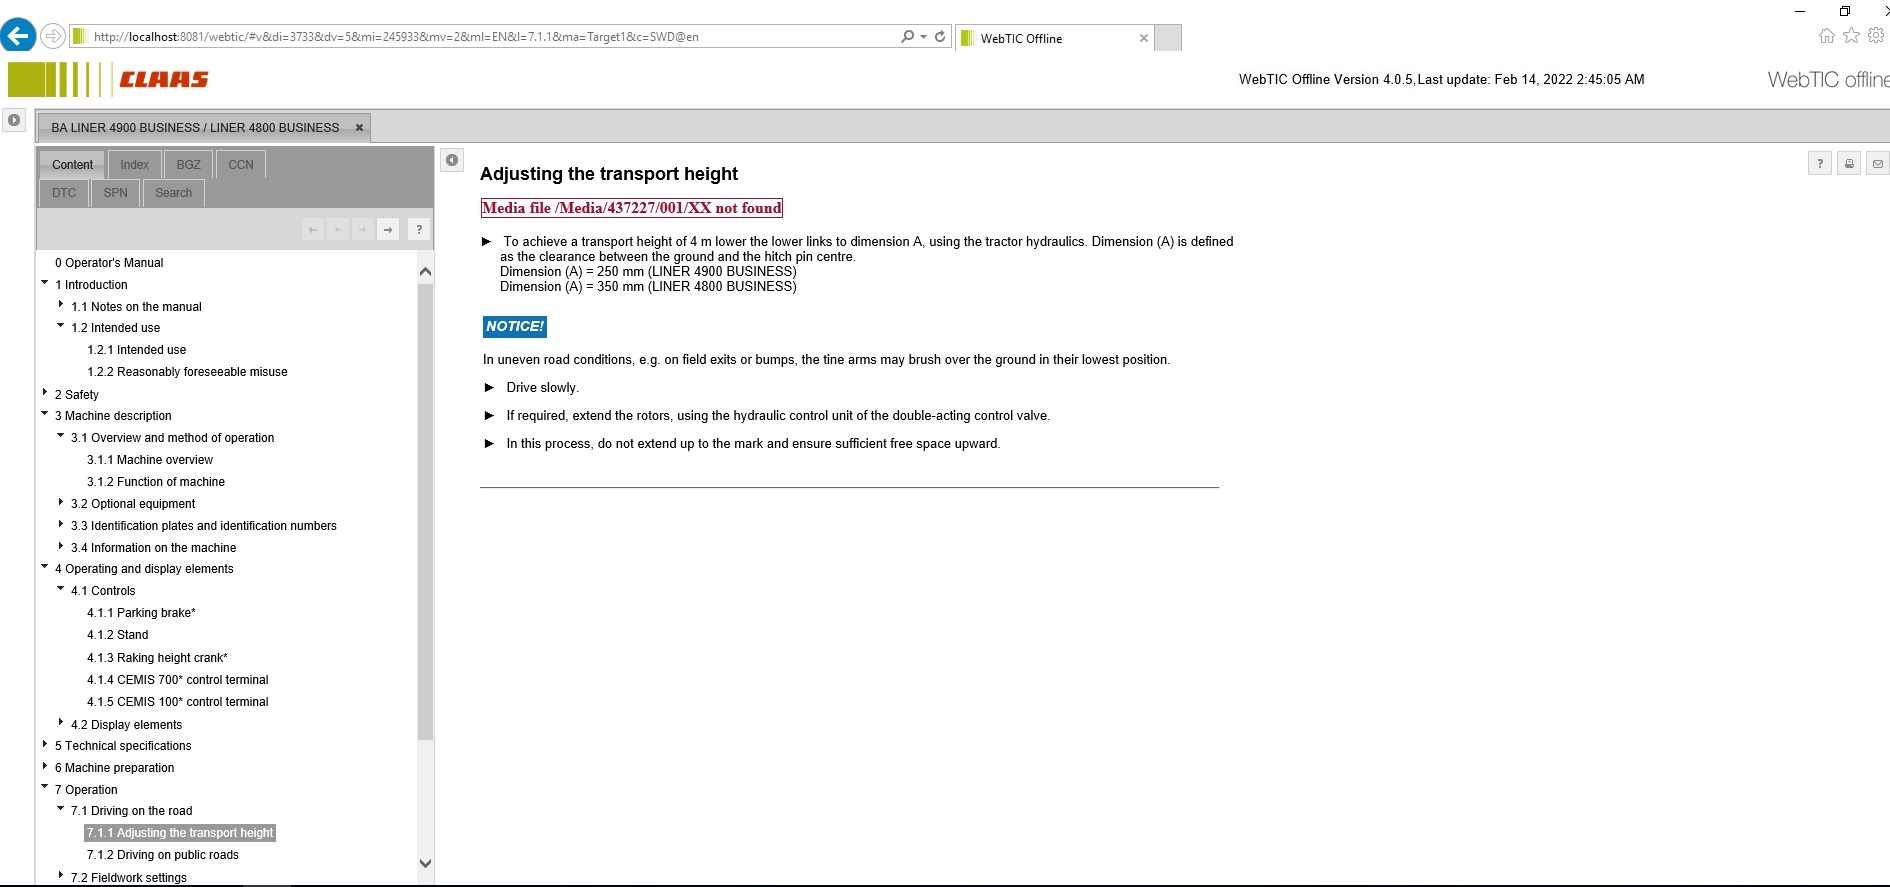Open 1.2.1 Intended use topic
Screen dimensions: 1890x887
coord(136,350)
